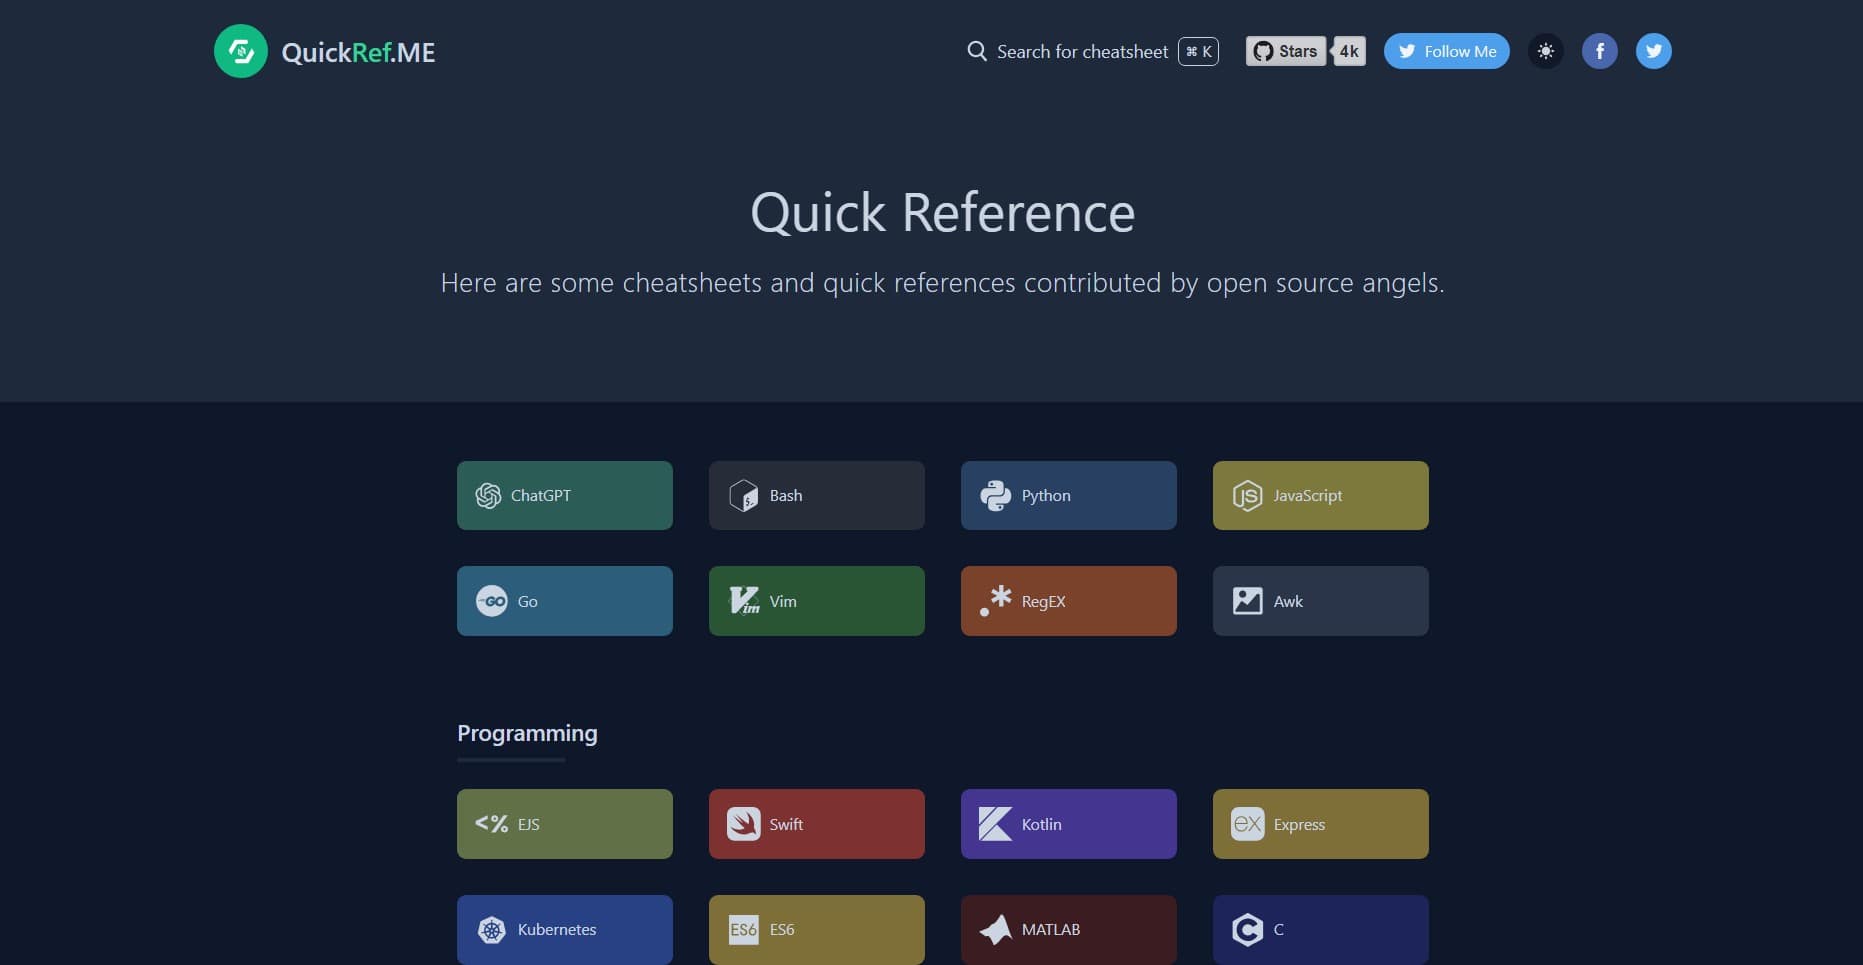Click the MATLAB peak logo icon
The height and width of the screenshot is (965, 1863).
tap(995, 929)
